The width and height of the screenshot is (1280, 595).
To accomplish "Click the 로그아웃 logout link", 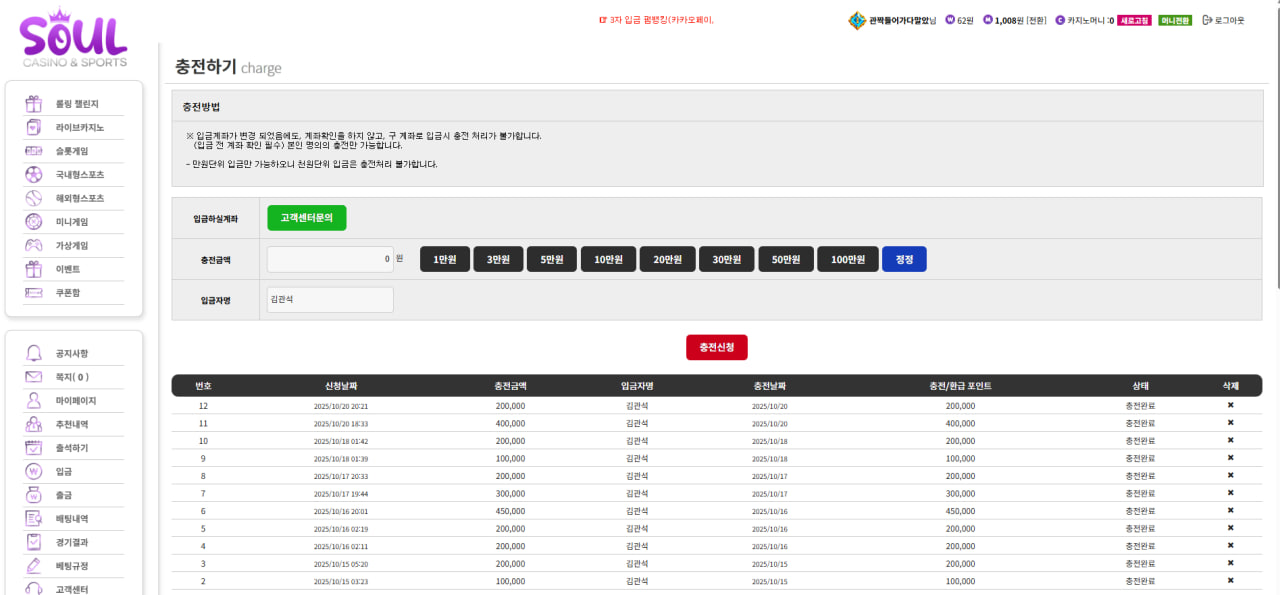I will point(1224,20).
